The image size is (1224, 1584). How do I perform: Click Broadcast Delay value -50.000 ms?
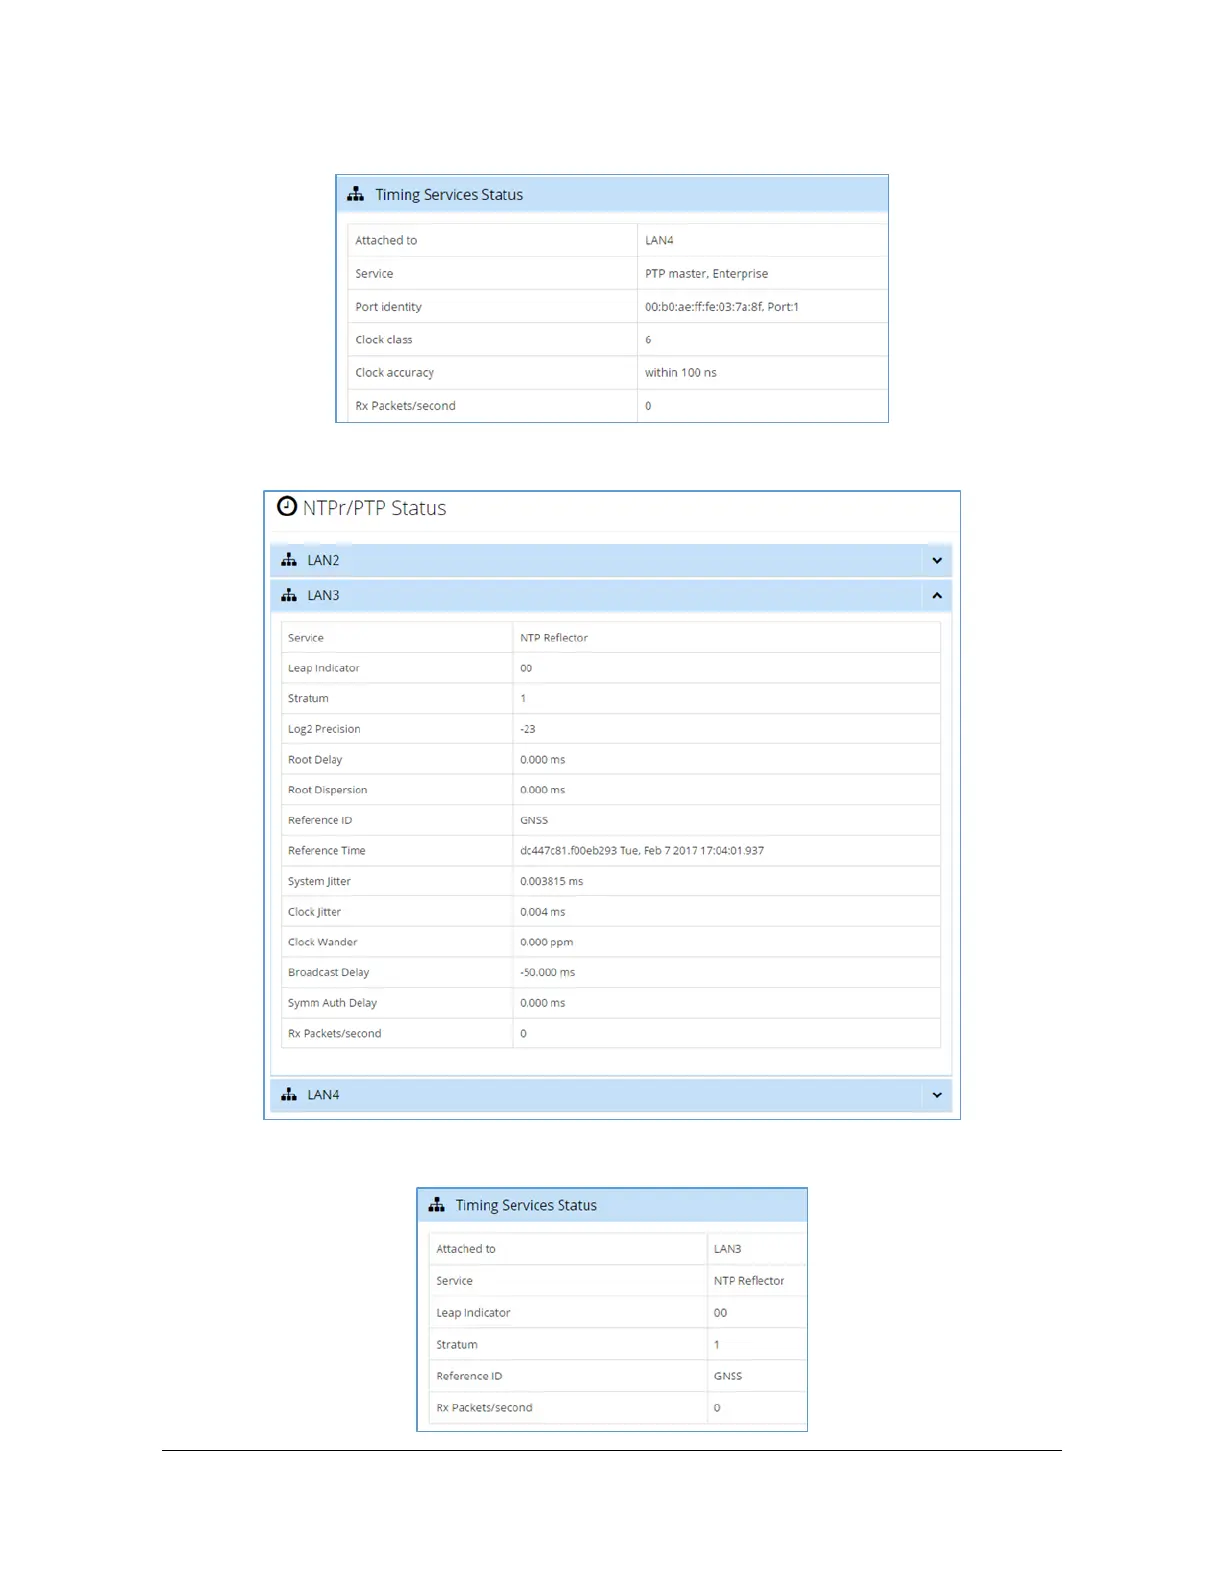547,972
